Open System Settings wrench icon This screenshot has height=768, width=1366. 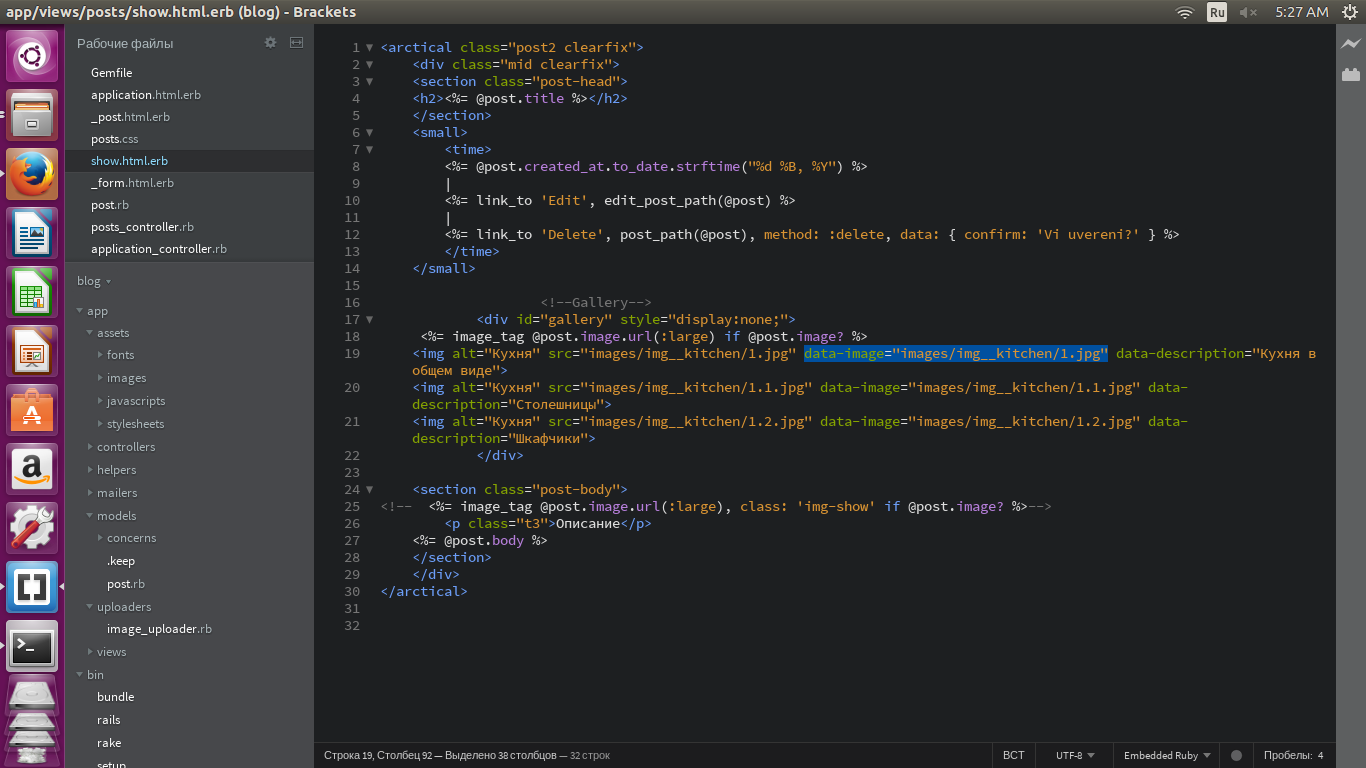(32, 528)
